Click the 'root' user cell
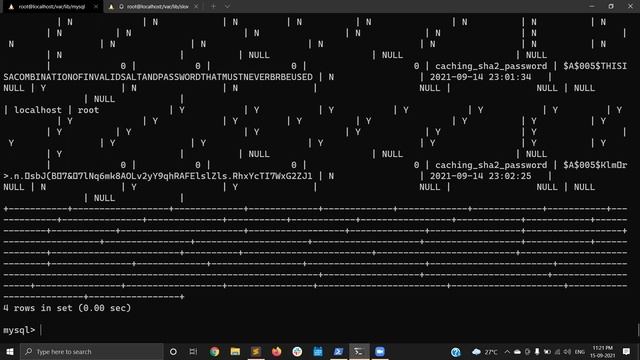The height and width of the screenshot is (360, 640). [x=88, y=110]
